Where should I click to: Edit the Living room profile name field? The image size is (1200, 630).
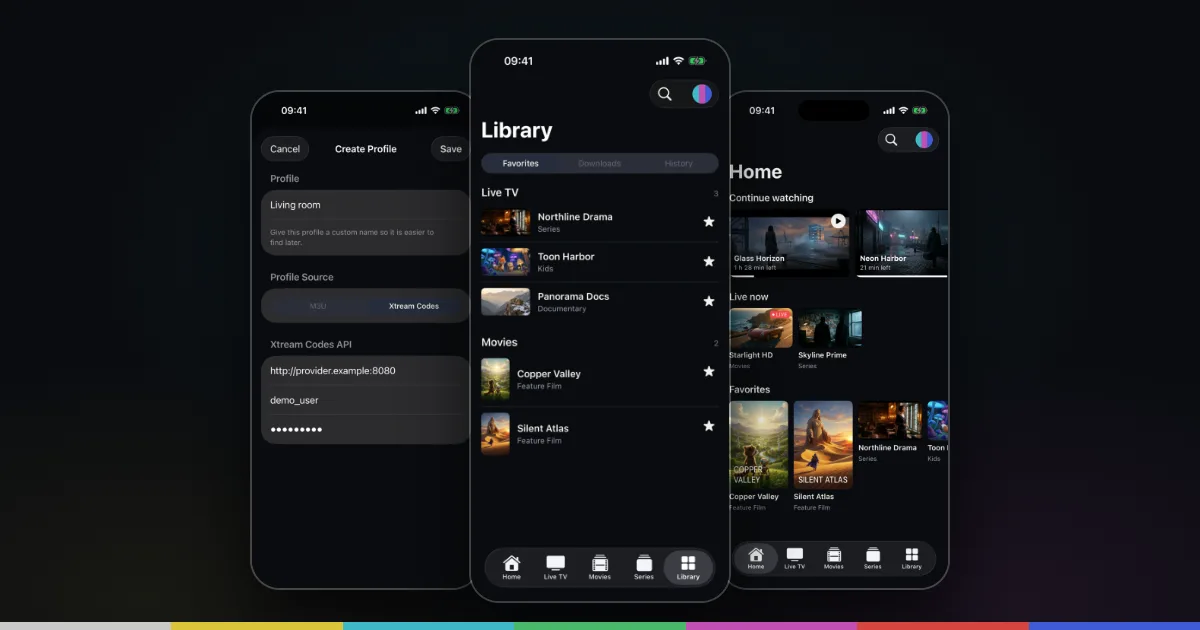pos(365,205)
